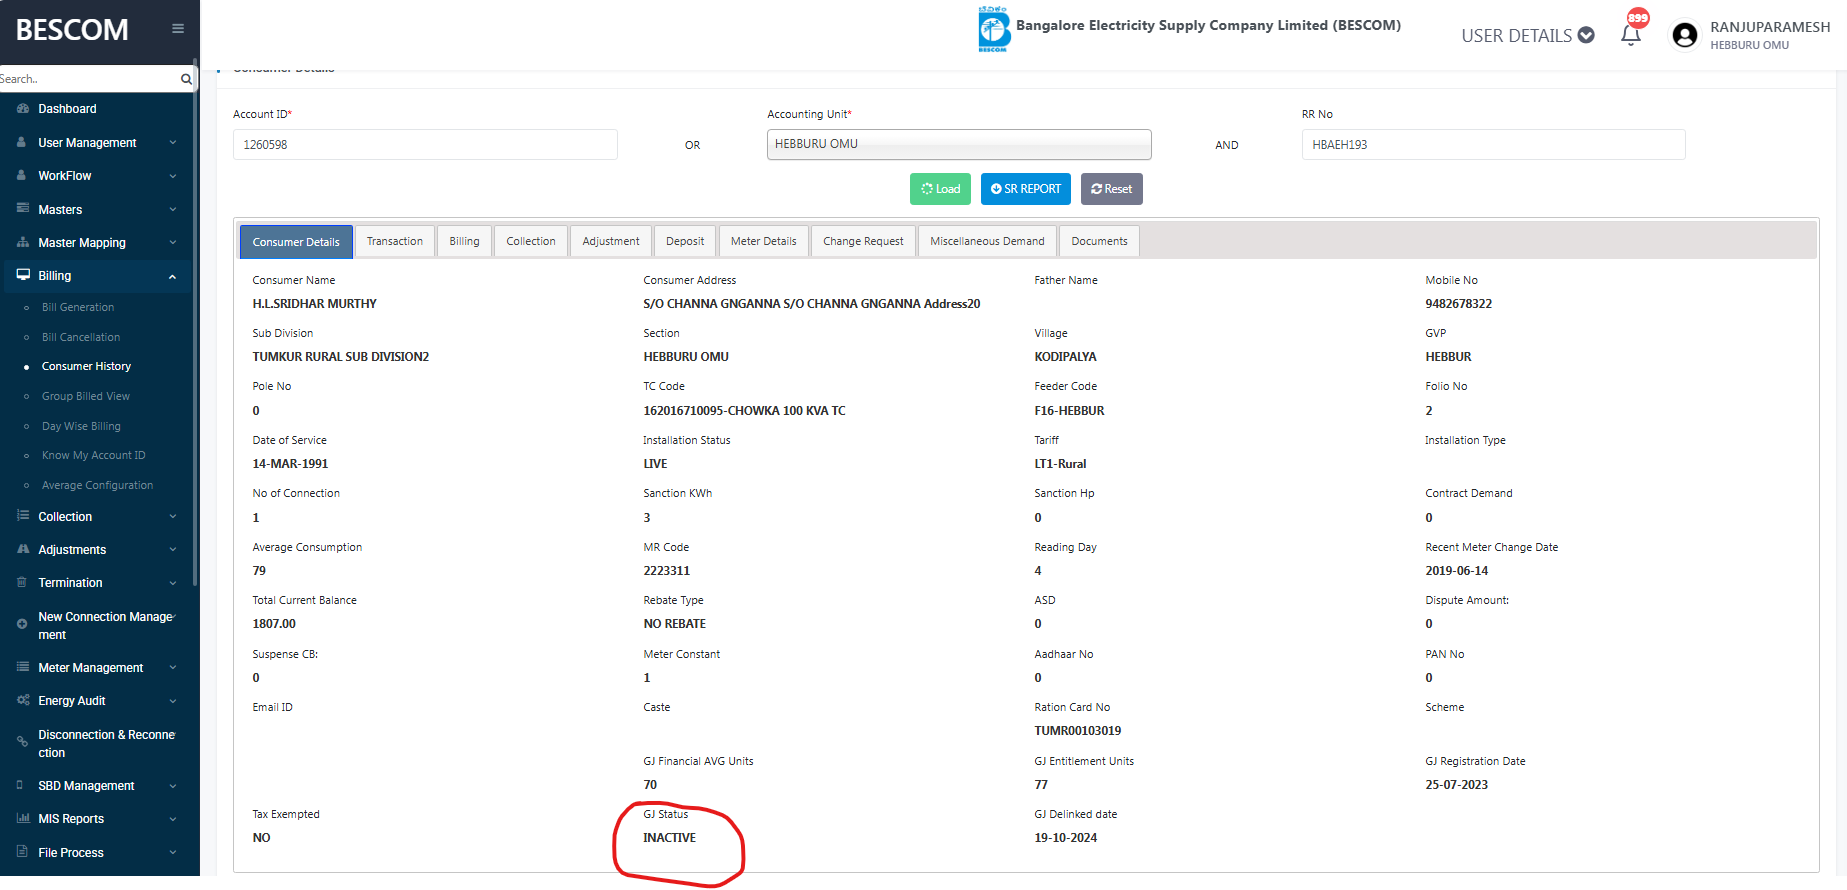Expand the User Management menu chevron
1847x890 pixels.
point(173,143)
